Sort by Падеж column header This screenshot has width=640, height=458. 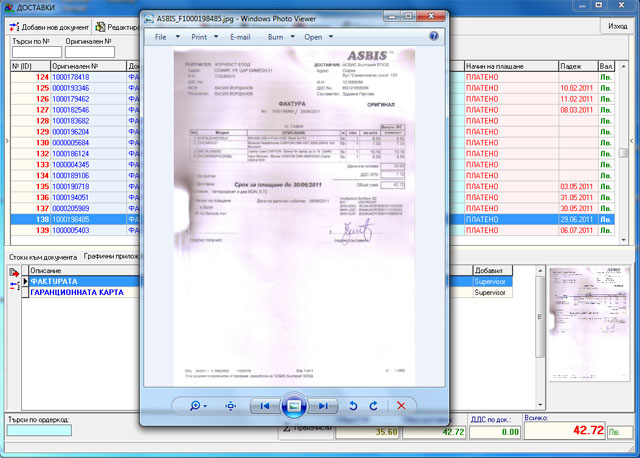pyautogui.click(x=578, y=66)
